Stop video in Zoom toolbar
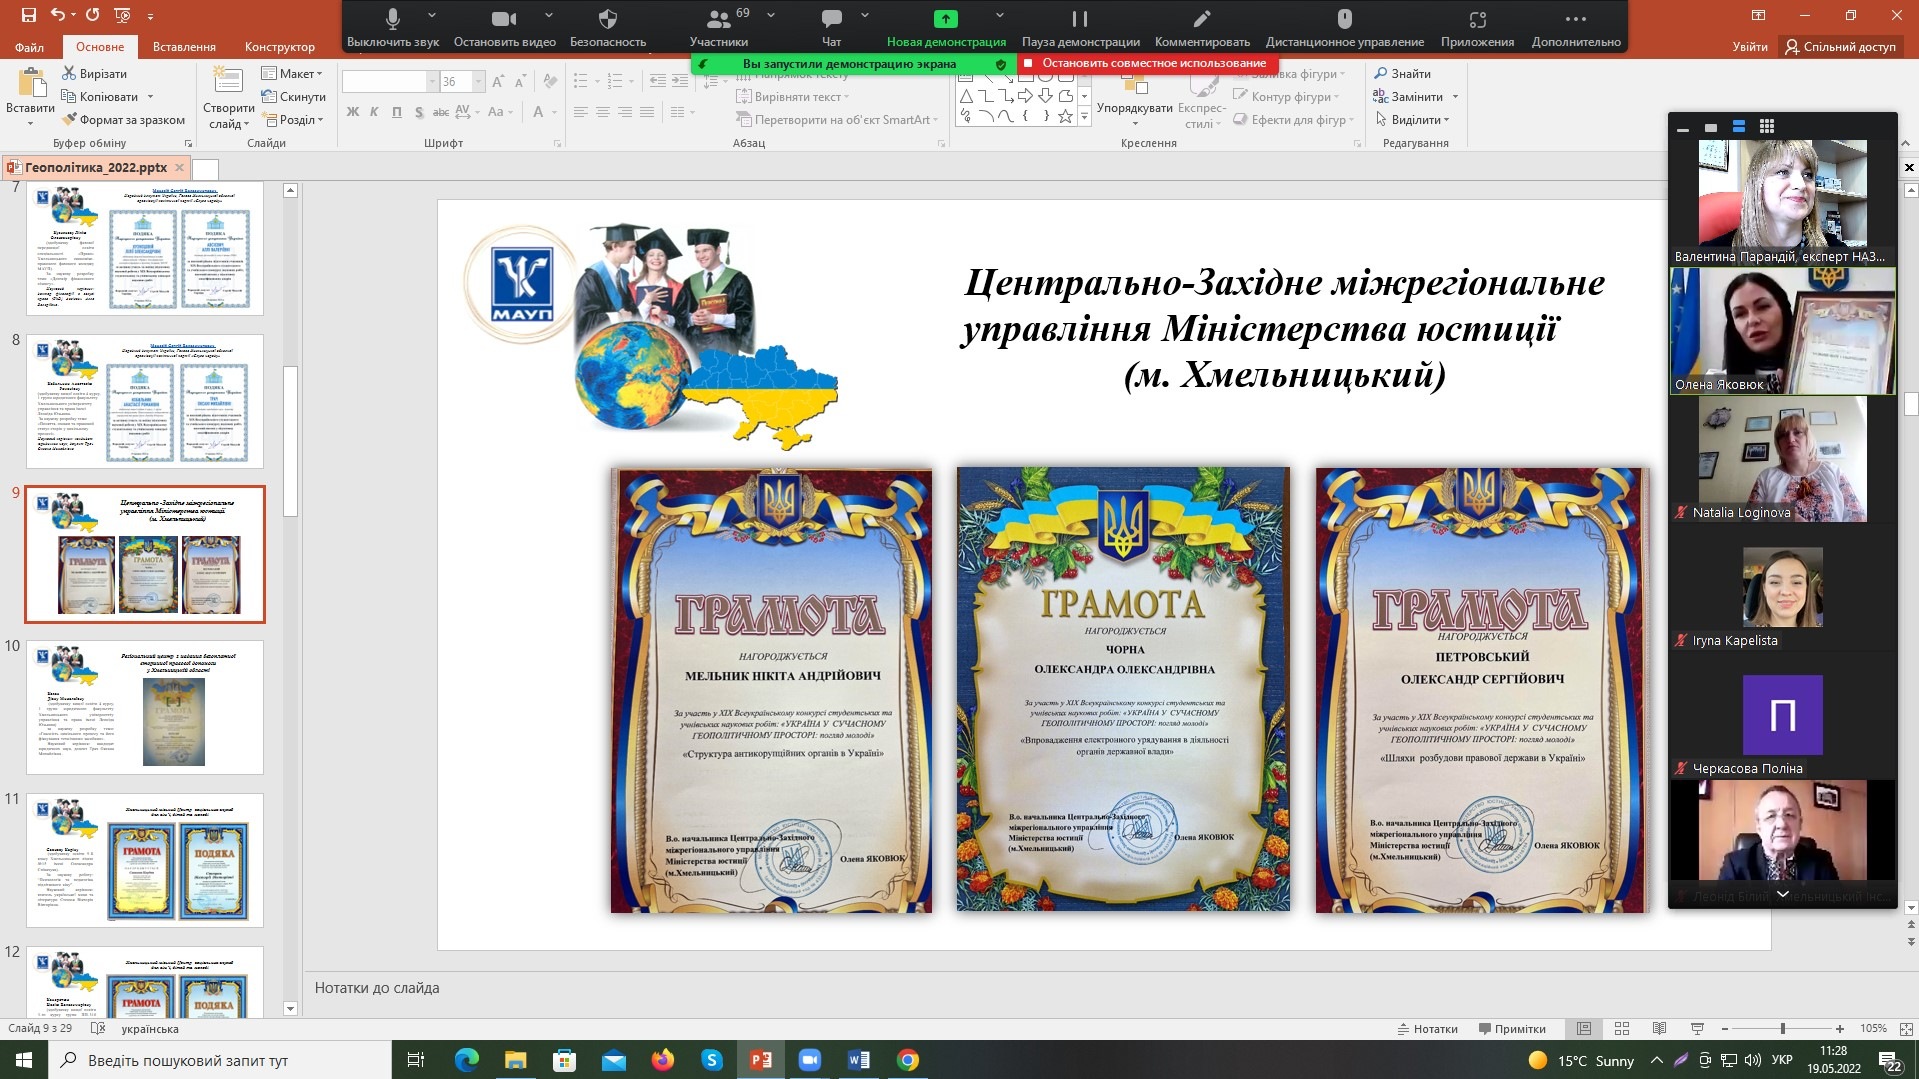This screenshot has height=1079, width=1919. [504, 19]
